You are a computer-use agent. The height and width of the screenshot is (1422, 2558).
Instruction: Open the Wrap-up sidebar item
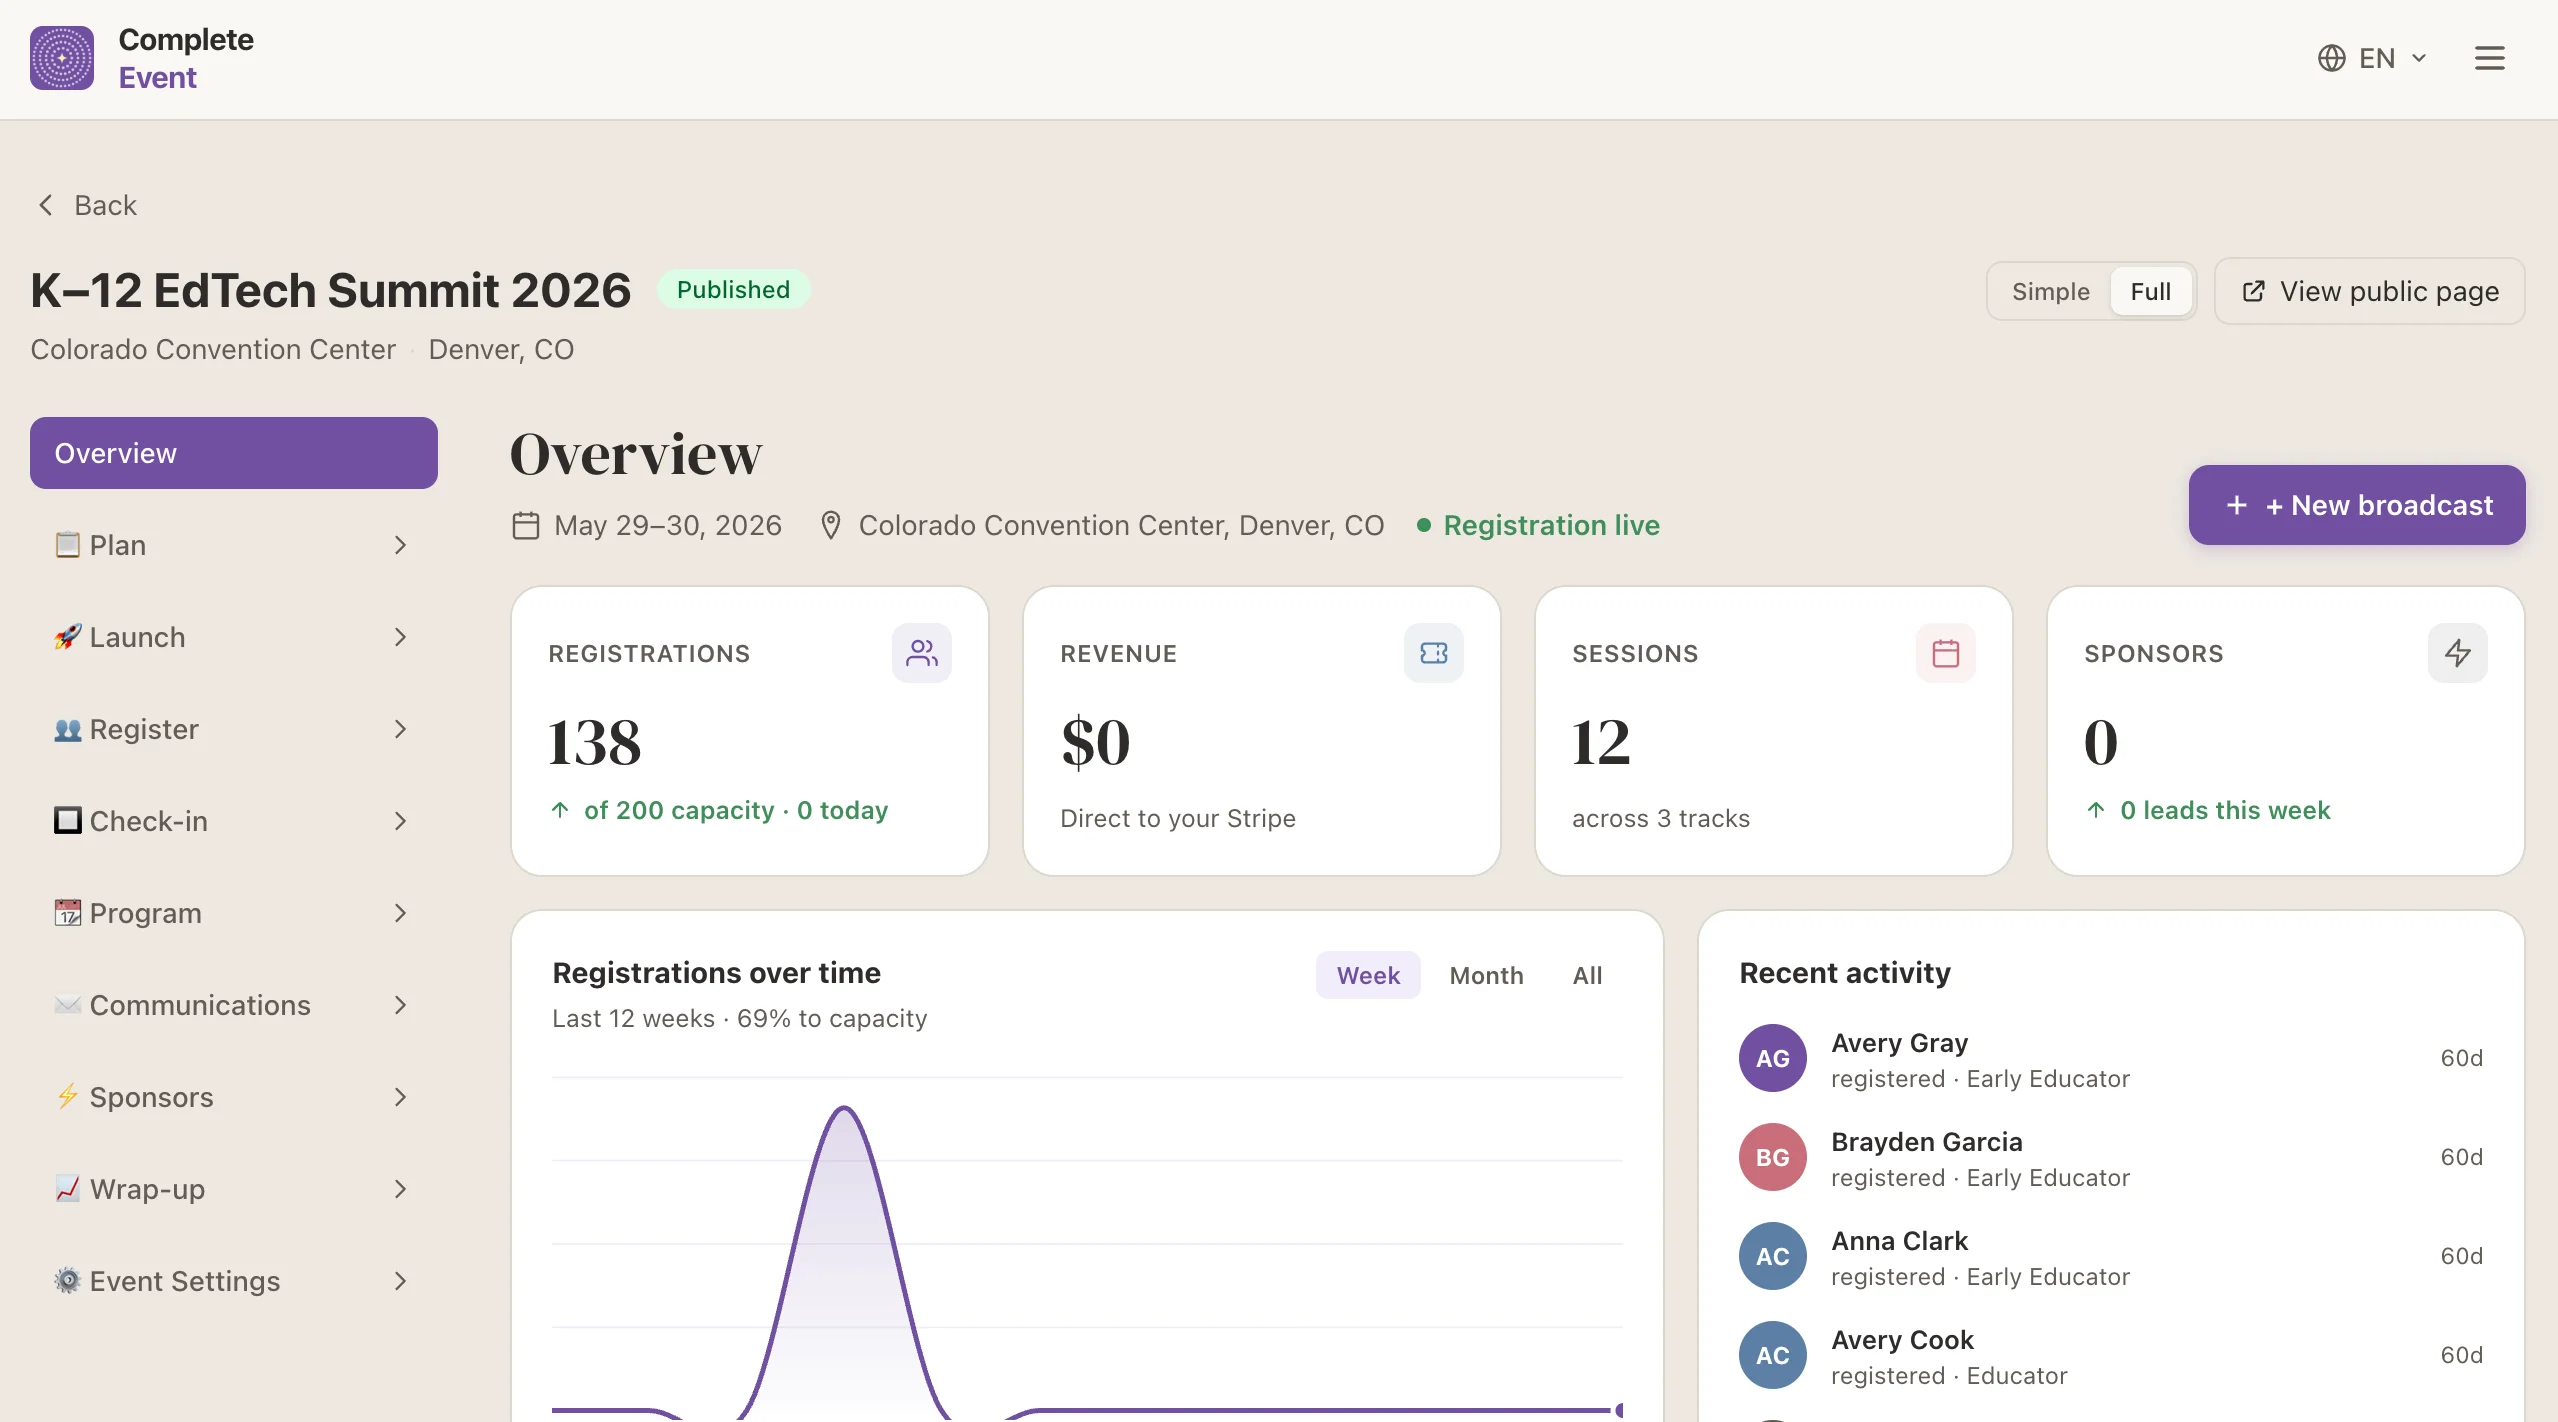click(233, 1189)
